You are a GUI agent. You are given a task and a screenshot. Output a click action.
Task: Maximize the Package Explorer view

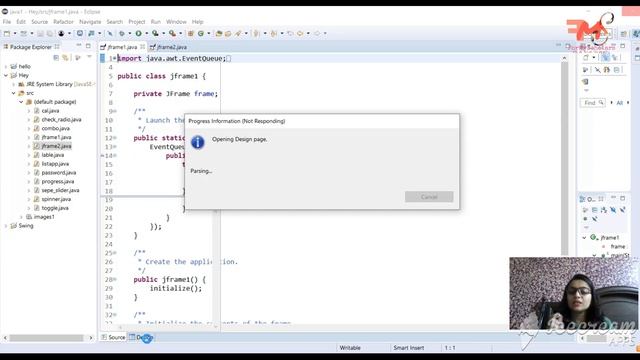tap(88, 46)
